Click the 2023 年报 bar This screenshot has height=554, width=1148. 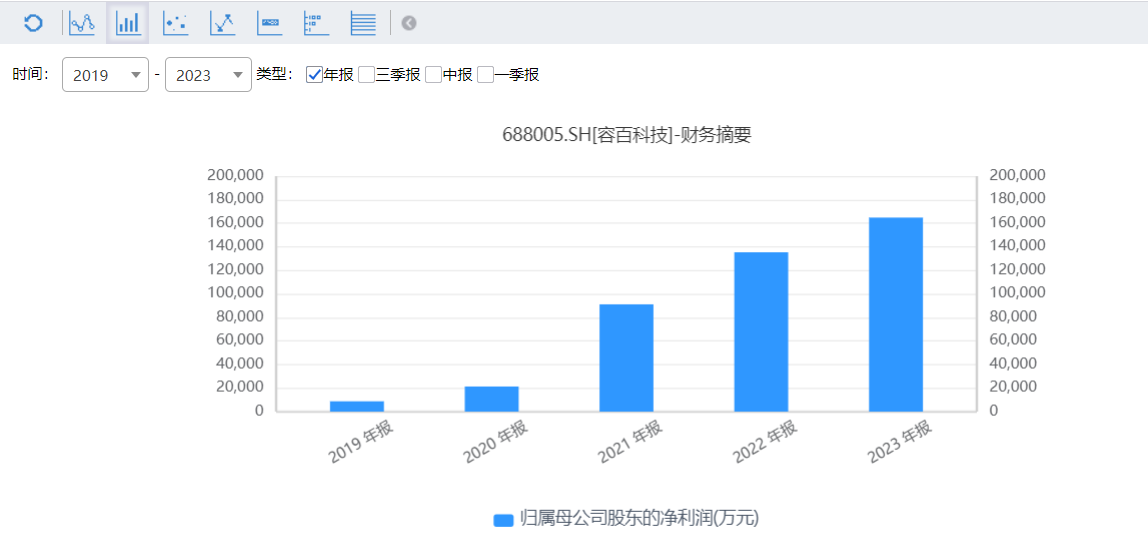pos(895,315)
